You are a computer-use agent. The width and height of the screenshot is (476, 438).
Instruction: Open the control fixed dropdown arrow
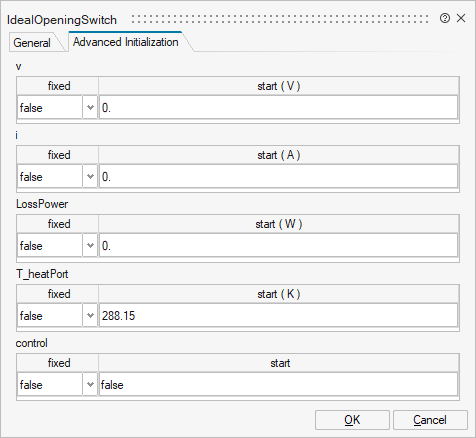click(90, 384)
